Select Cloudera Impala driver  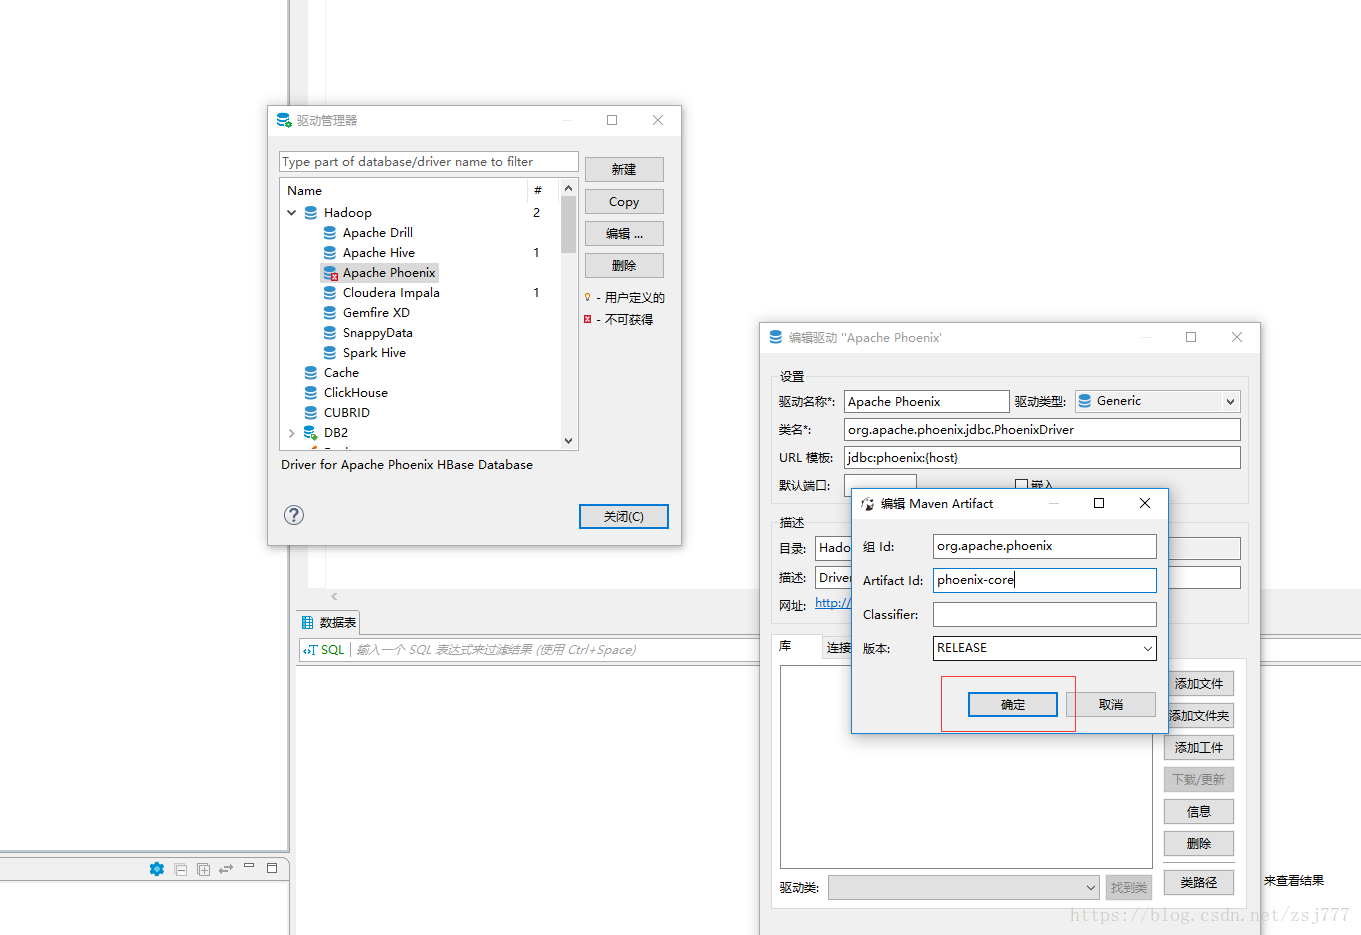391,293
